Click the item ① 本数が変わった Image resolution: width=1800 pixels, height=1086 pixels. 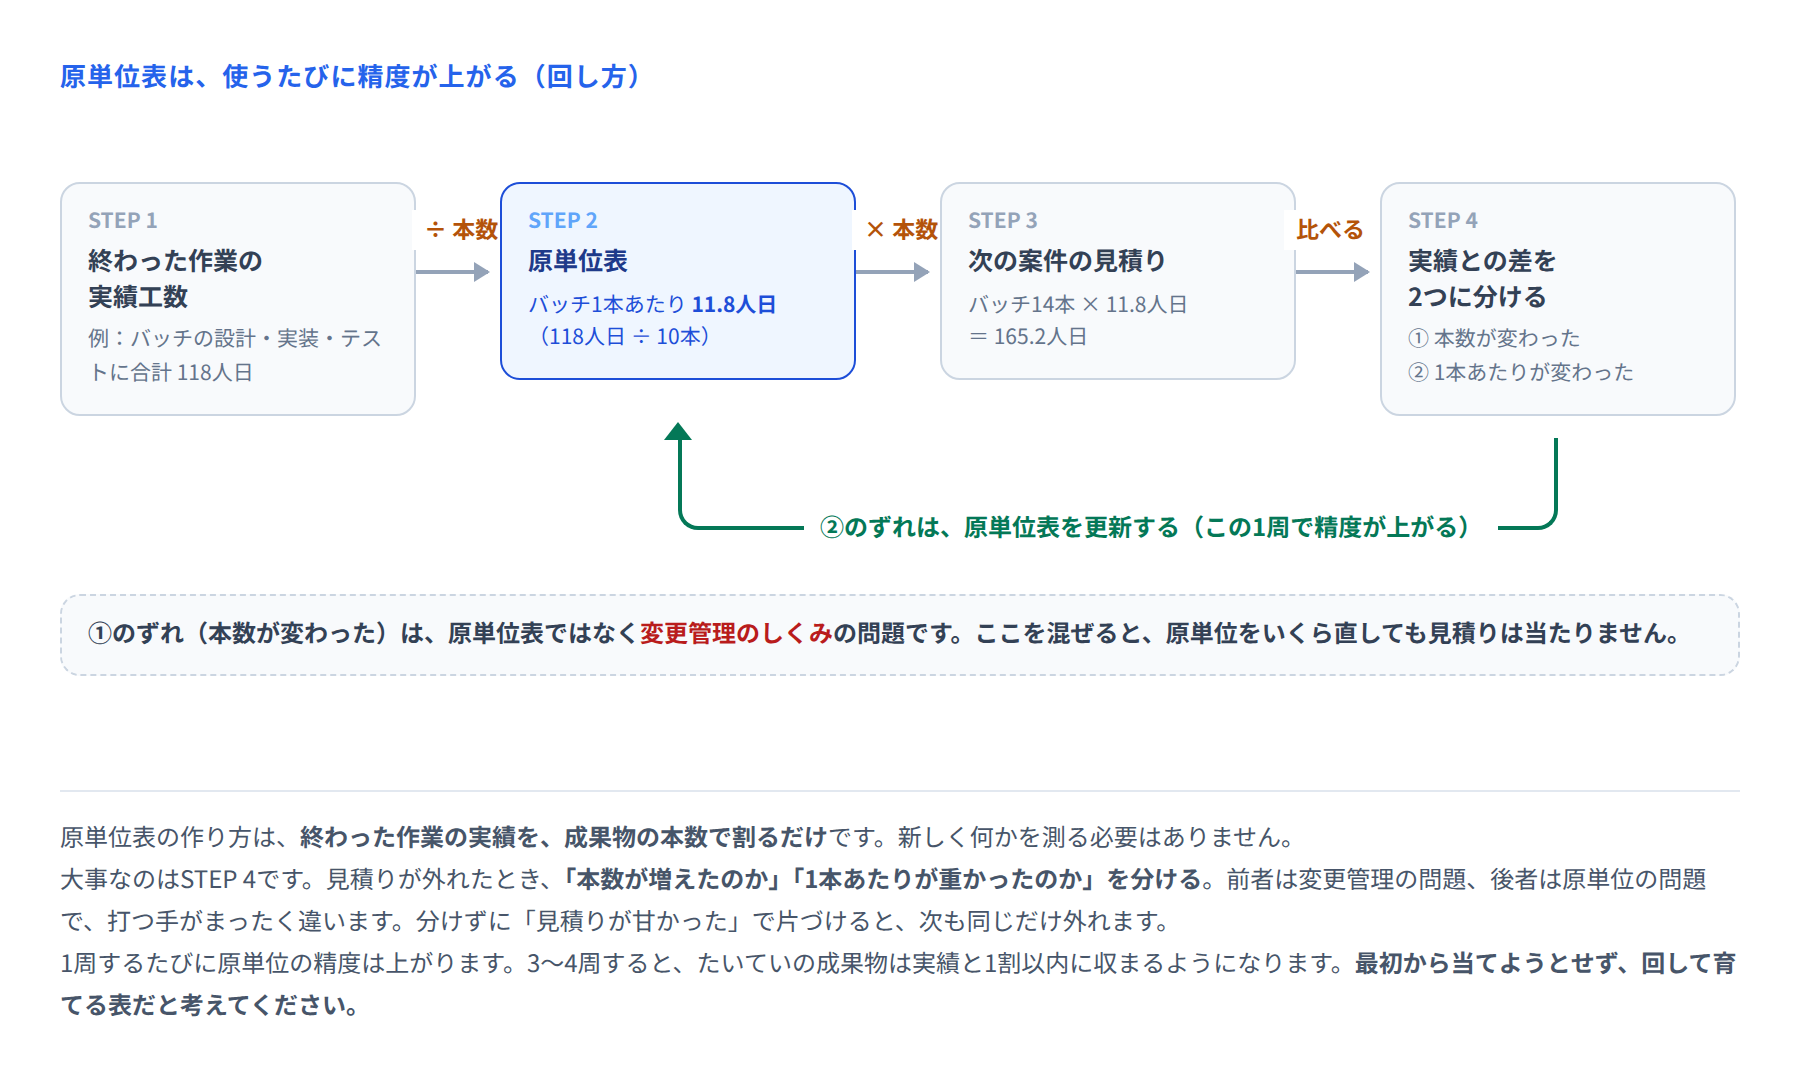point(1494,339)
